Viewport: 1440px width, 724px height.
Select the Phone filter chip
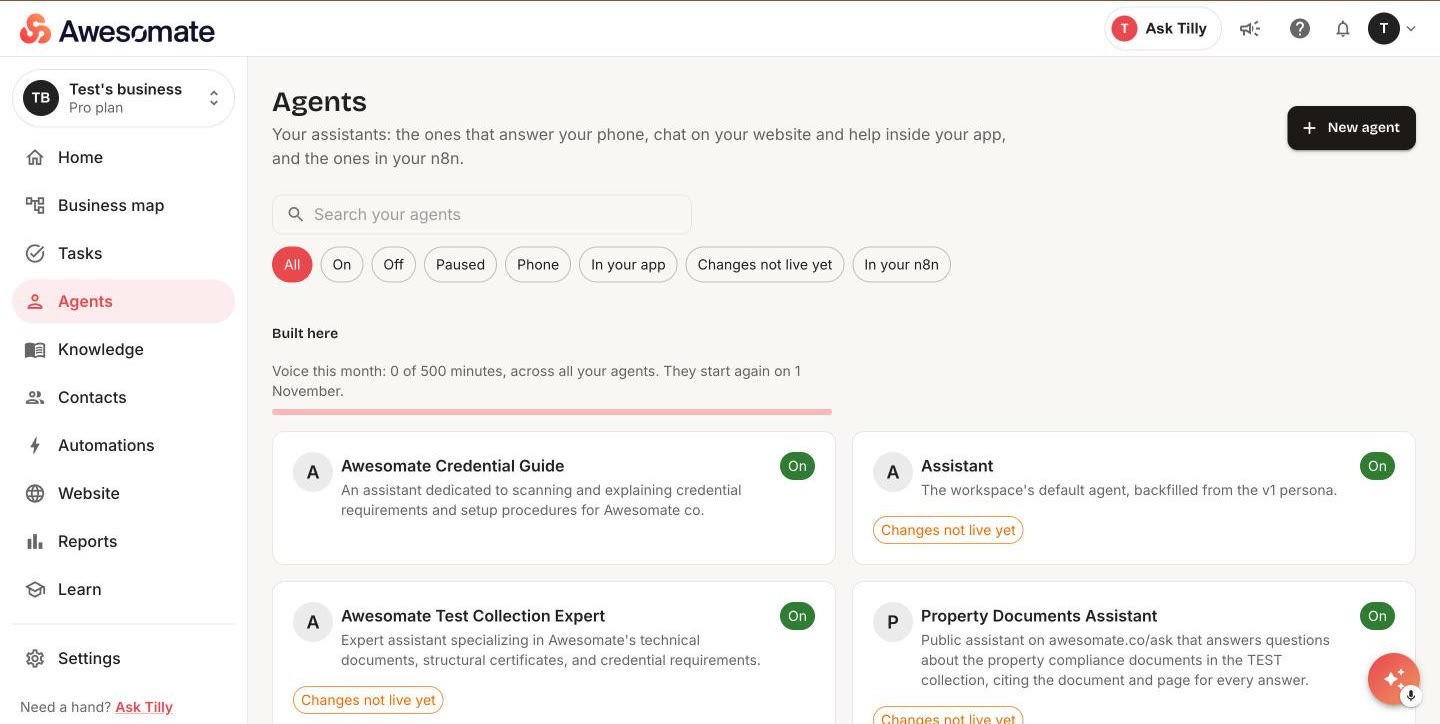[538, 265]
